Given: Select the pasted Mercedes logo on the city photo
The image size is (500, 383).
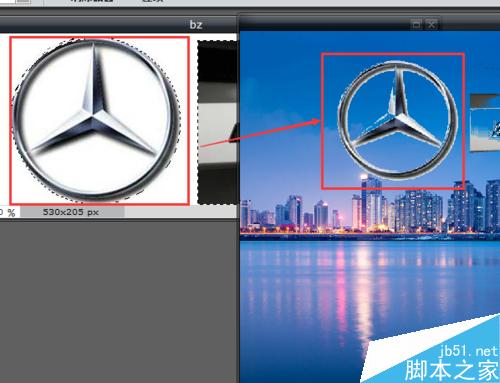Looking at the screenshot, I should [397, 119].
